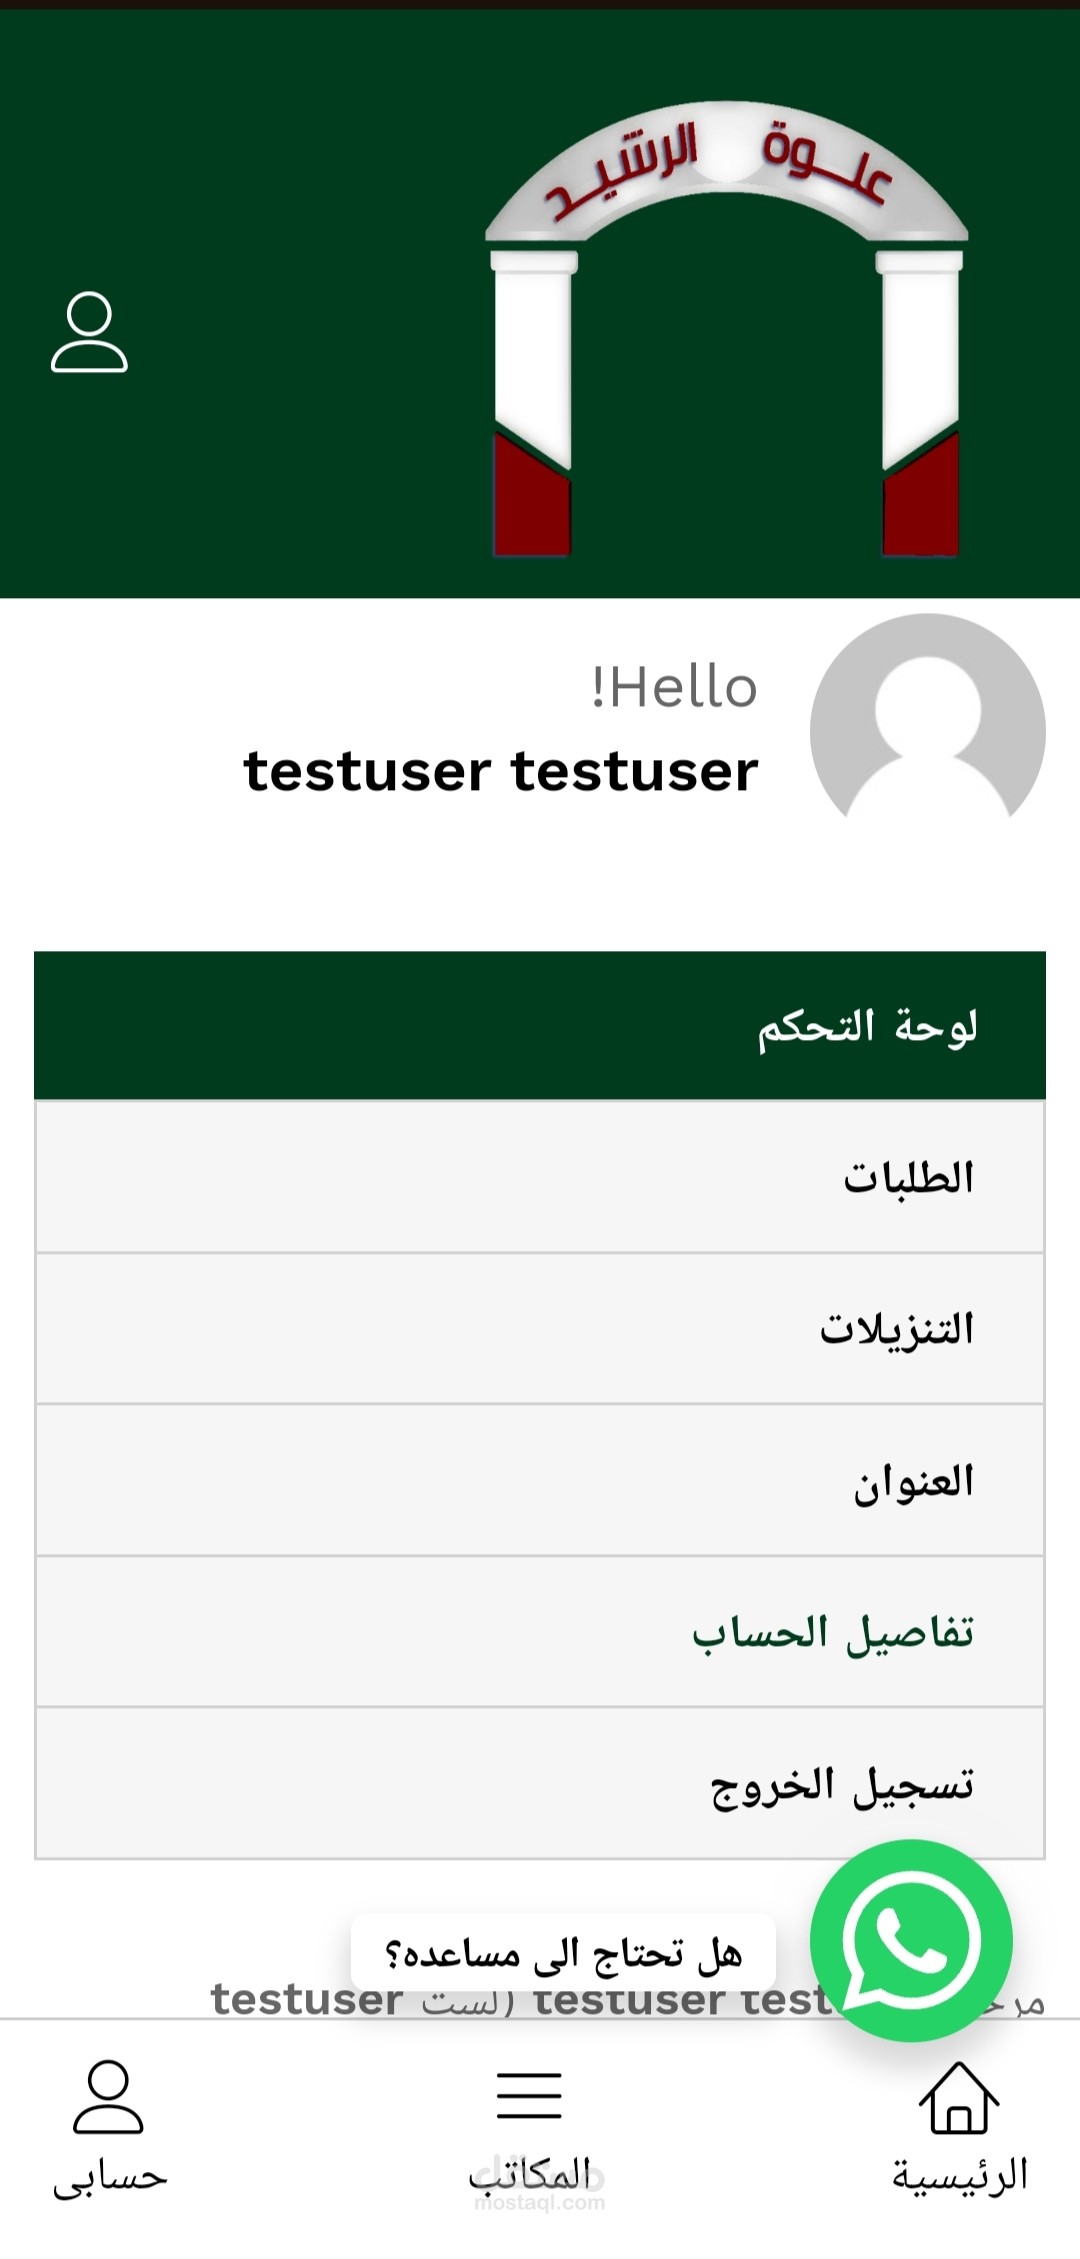This screenshot has height=2259, width=1080.
Task: Tap the house icon in bottom navigation
Action: click(959, 2098)
